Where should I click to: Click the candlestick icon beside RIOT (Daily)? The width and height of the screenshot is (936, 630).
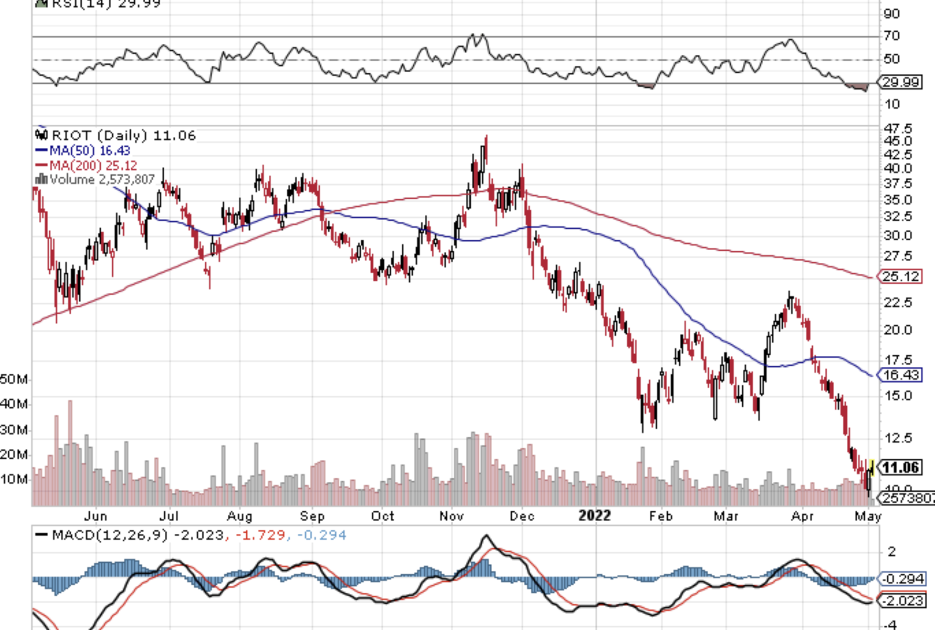(x=41, y=133)
